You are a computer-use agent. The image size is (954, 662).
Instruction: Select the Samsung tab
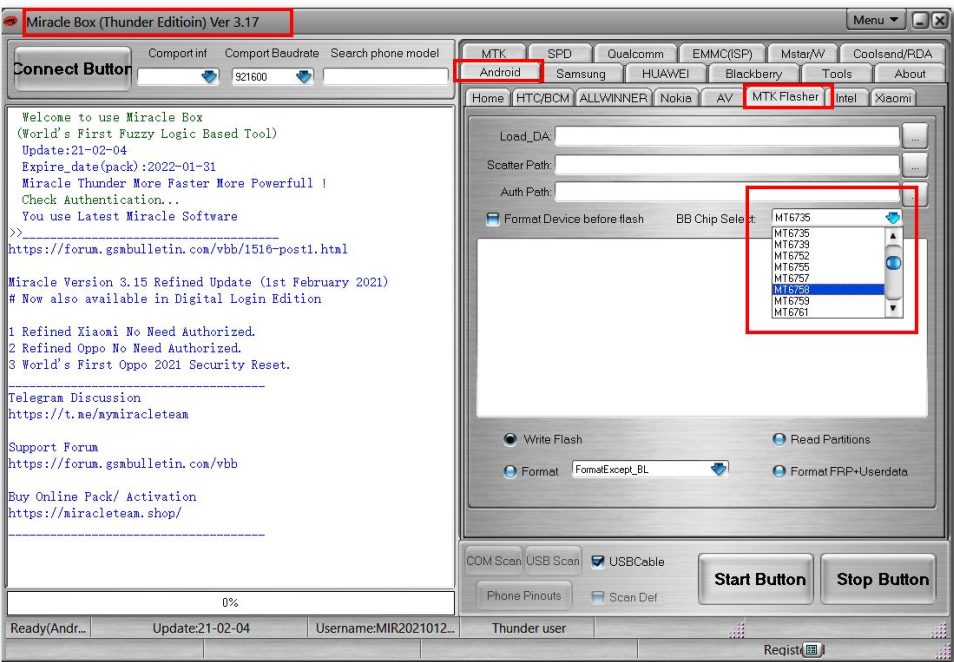tap(580, 74)
